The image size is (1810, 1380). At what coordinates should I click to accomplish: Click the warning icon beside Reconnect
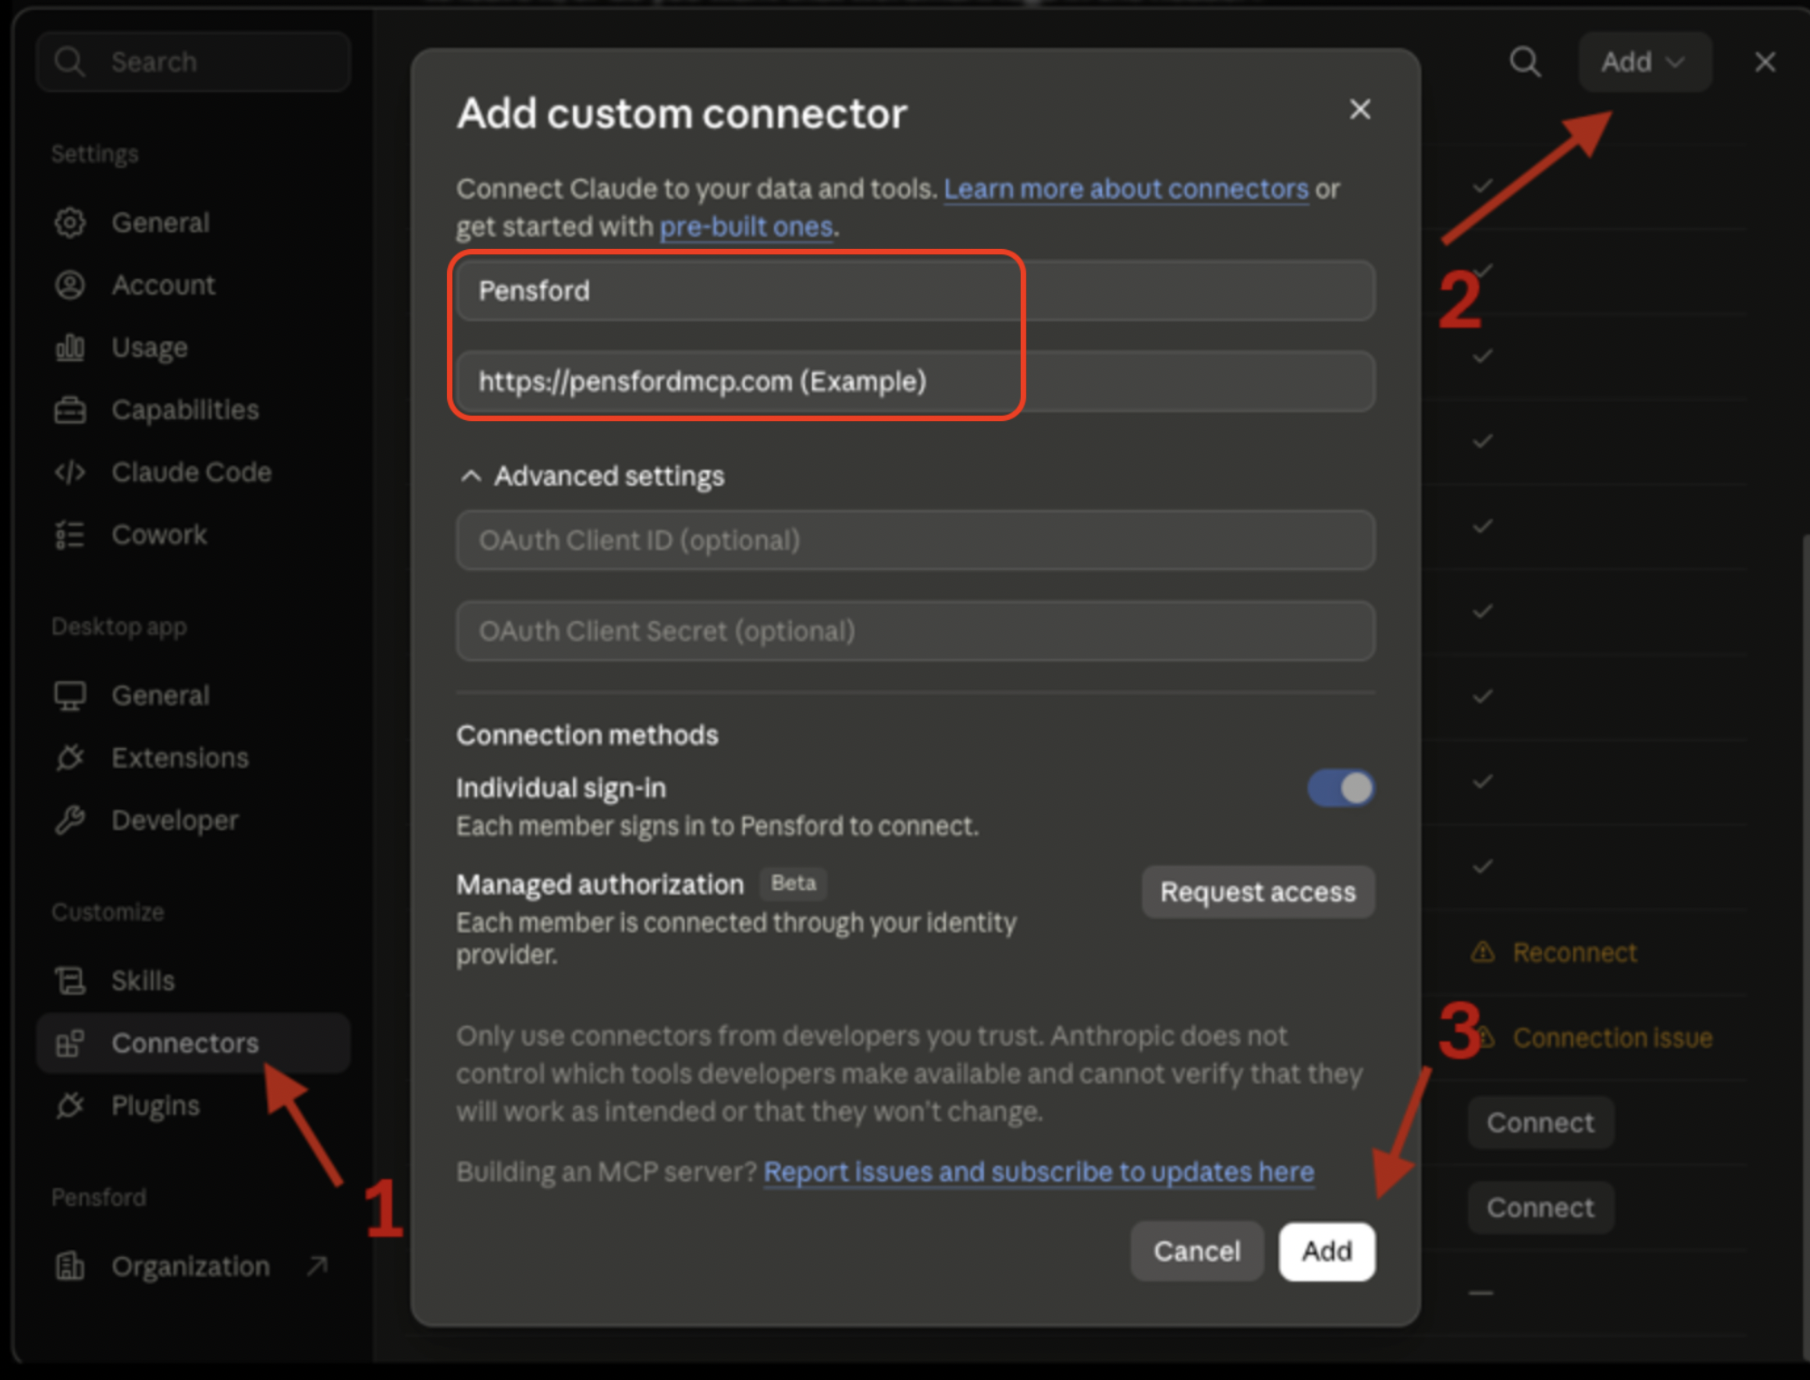(x=1483, y=951)
